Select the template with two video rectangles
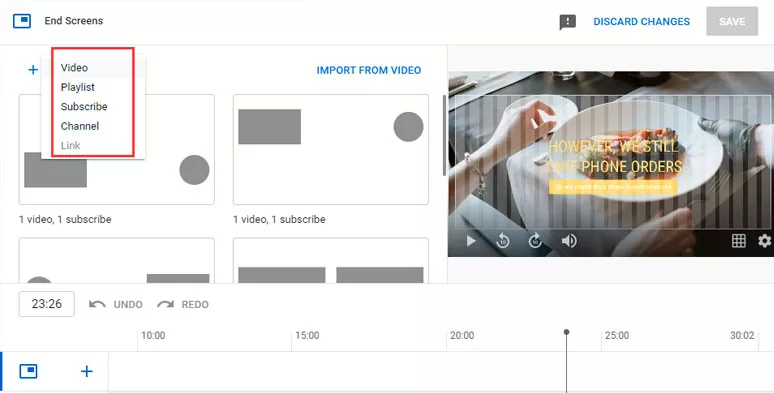The image size is (774, 393). point(331,261)
